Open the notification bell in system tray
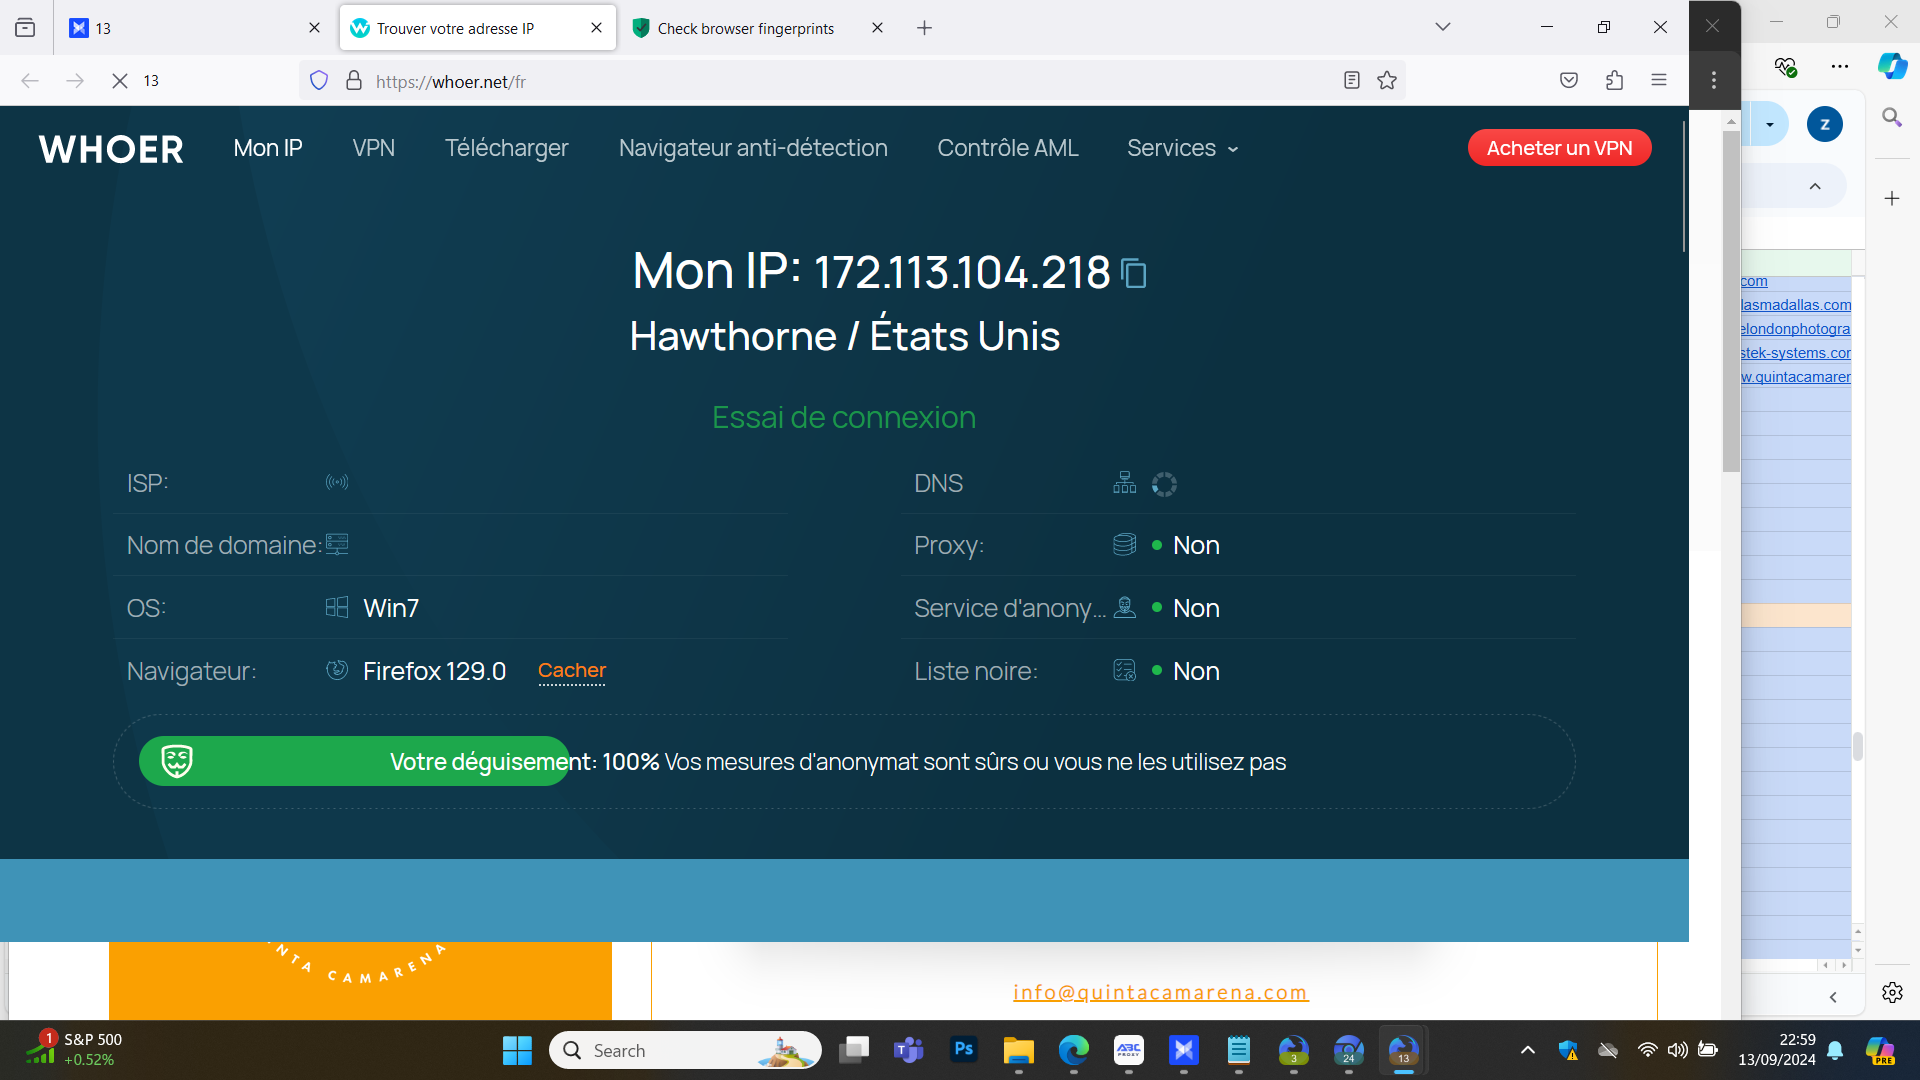1920x1080 pixels. (x=1835, y=1050)
